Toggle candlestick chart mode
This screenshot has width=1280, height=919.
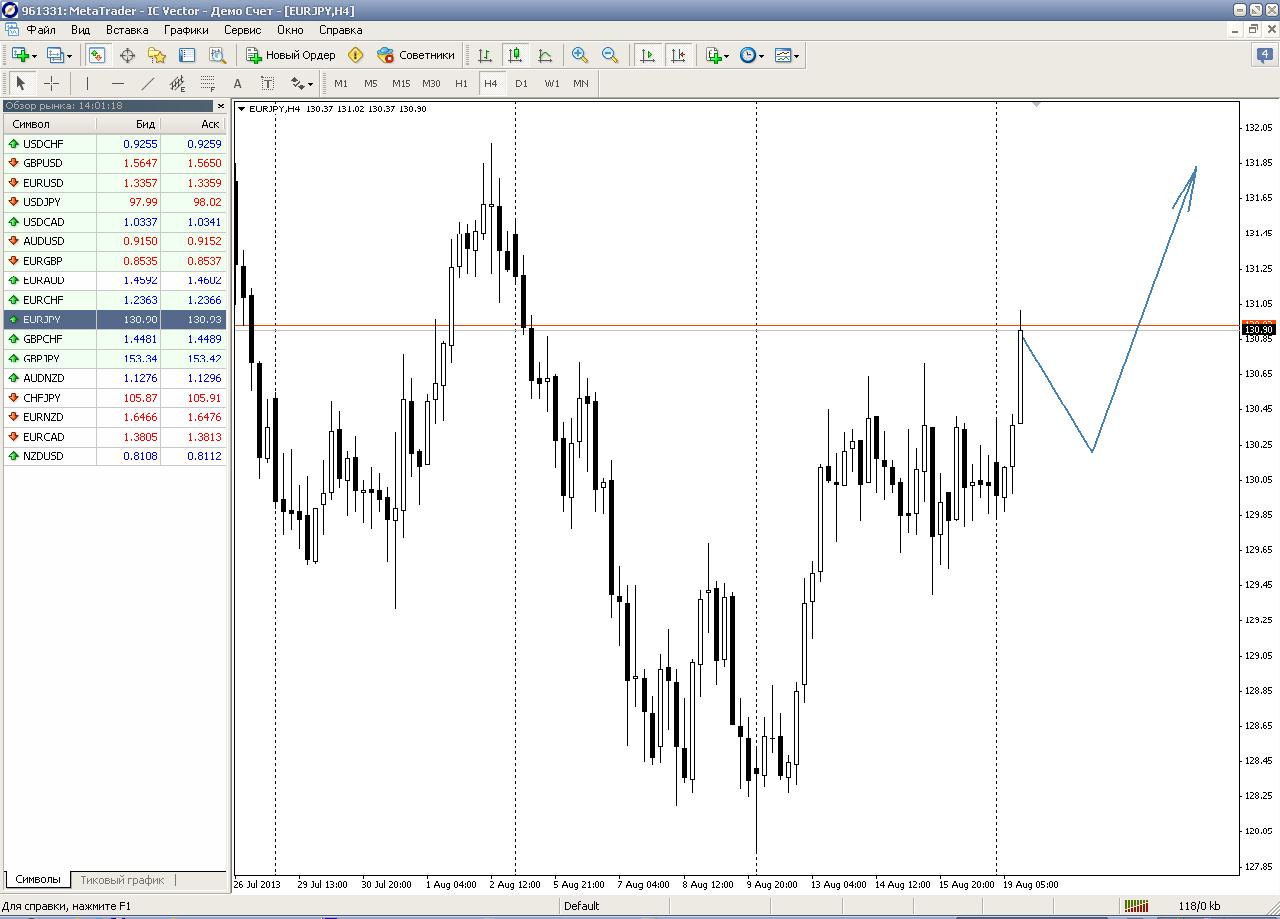pos(515,56)
